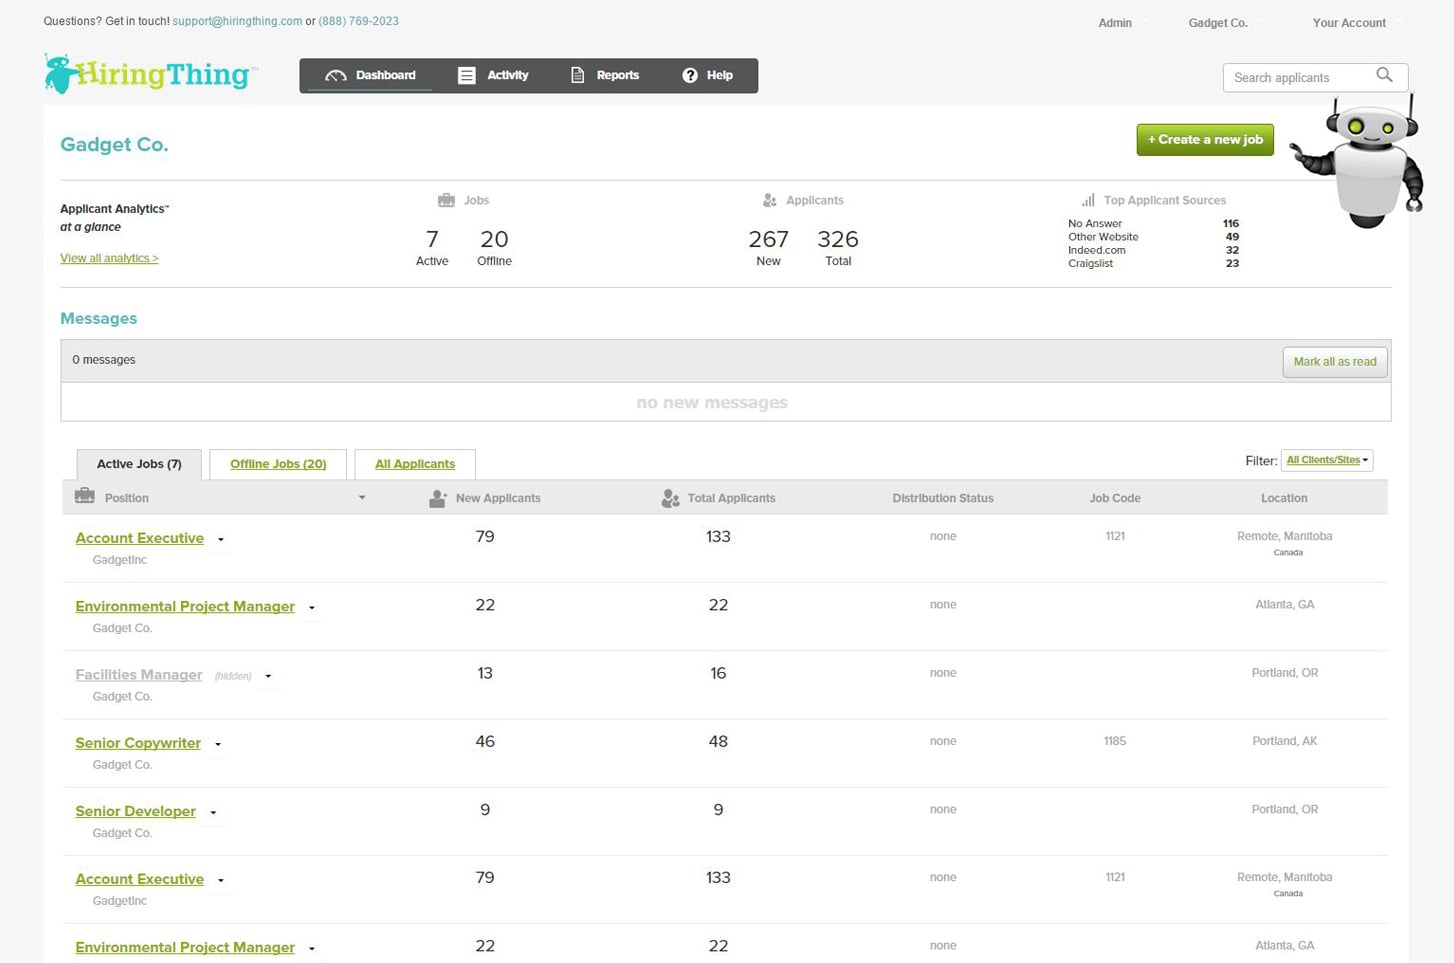Expand options arrow for first Account Executive job

221,540
